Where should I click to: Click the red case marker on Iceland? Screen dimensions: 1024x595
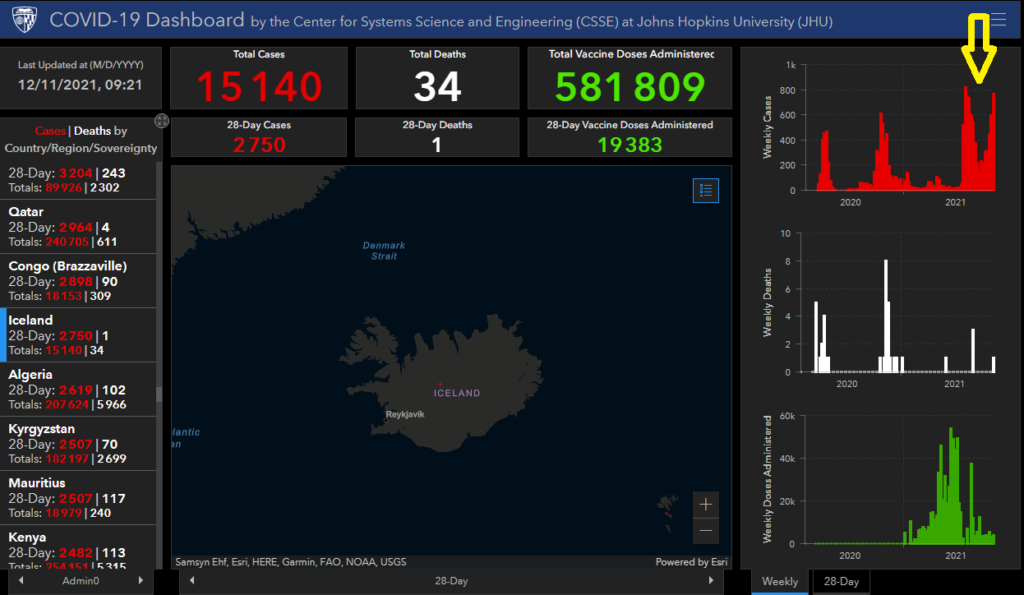[440, 384]
